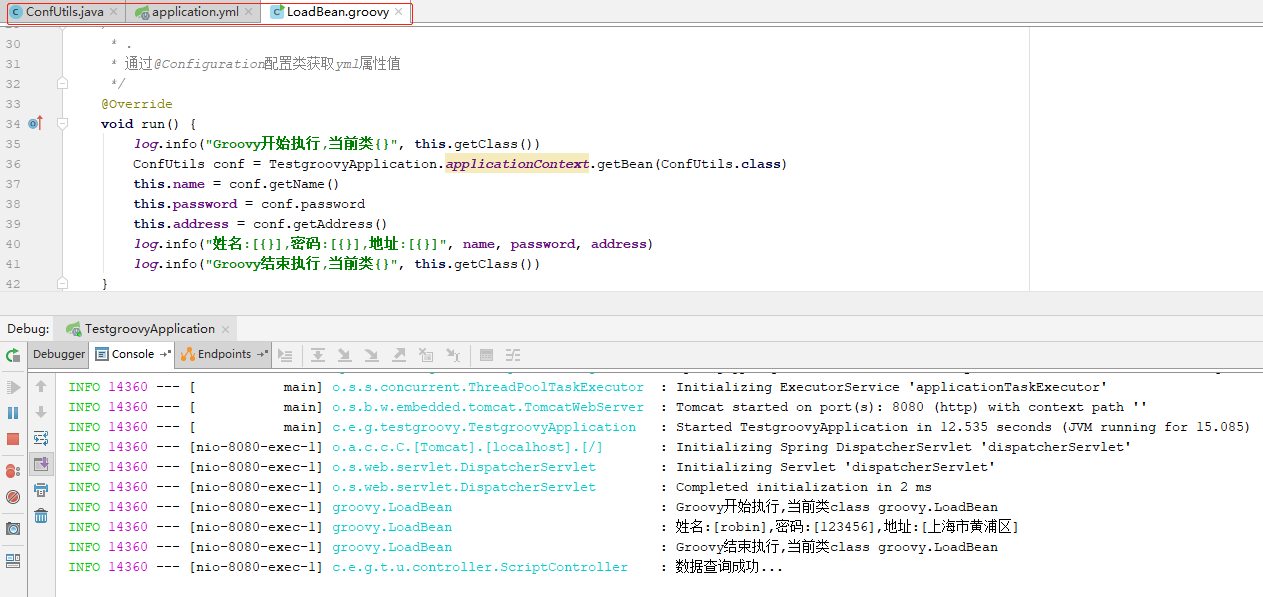This screenshot has width=1263, height=597.
Task: Pause the running program
Action: tap(13, 413)
